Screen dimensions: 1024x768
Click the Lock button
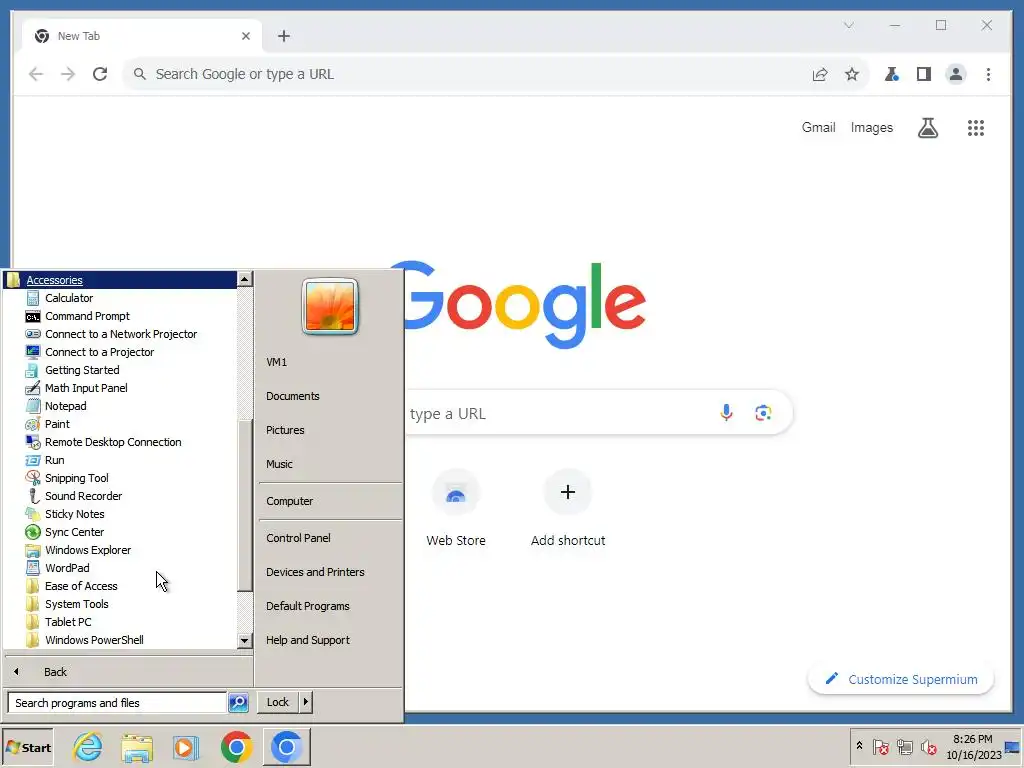278,702
